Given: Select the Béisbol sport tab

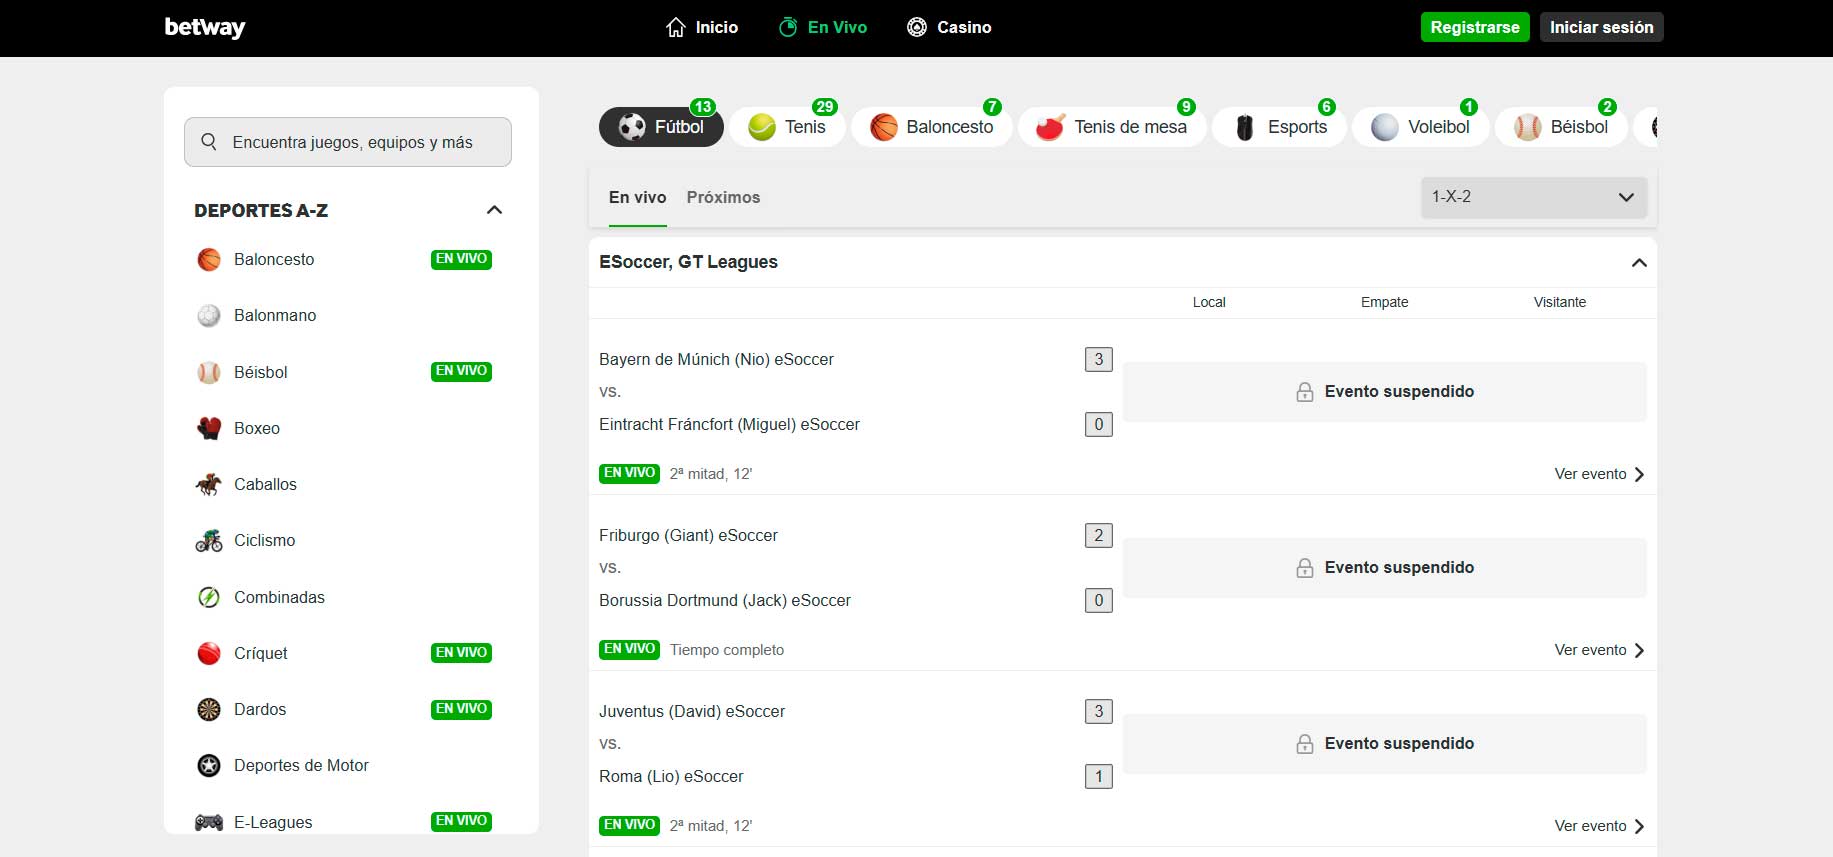Looking at the screenshot, I should (x=1562, y=127).
